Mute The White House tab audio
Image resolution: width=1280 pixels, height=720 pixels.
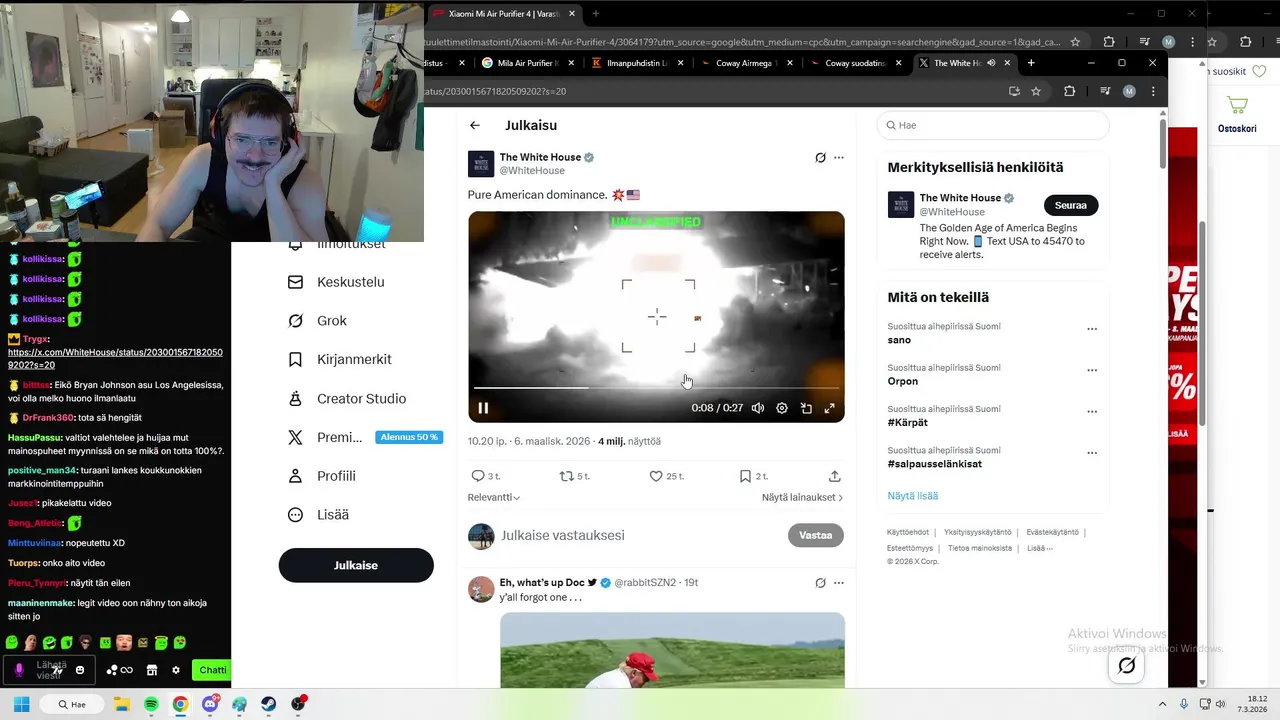pyautogui.click(x=991, y=63)
